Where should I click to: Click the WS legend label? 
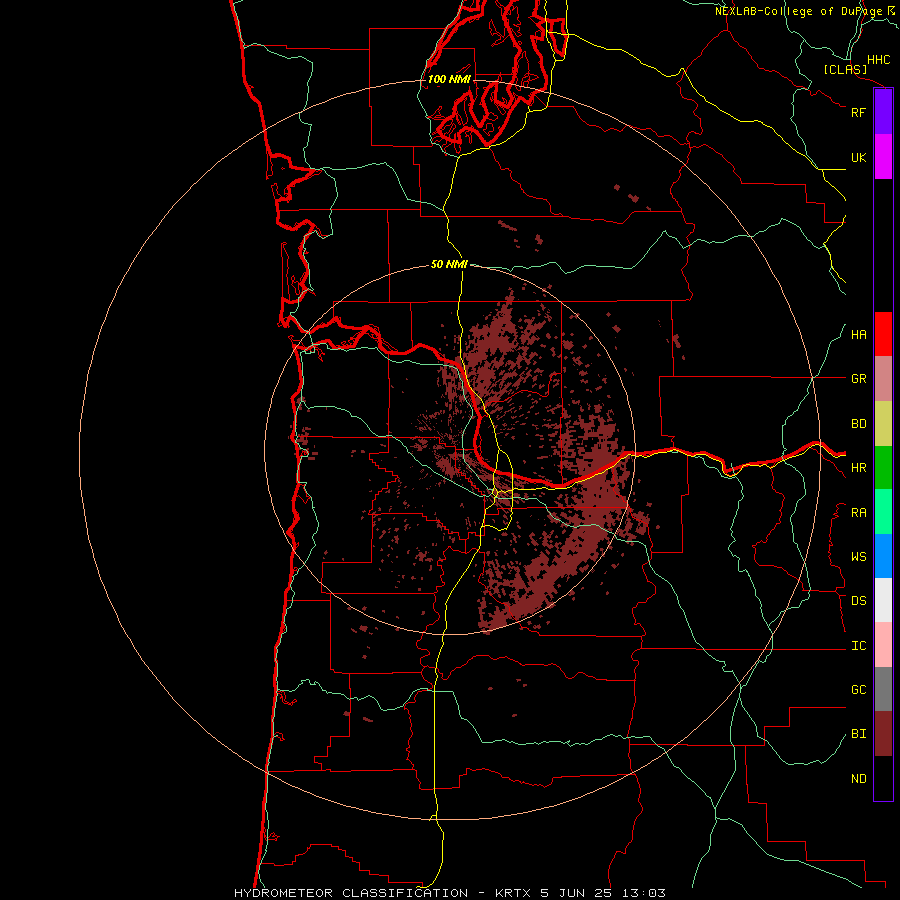point(858,557)
